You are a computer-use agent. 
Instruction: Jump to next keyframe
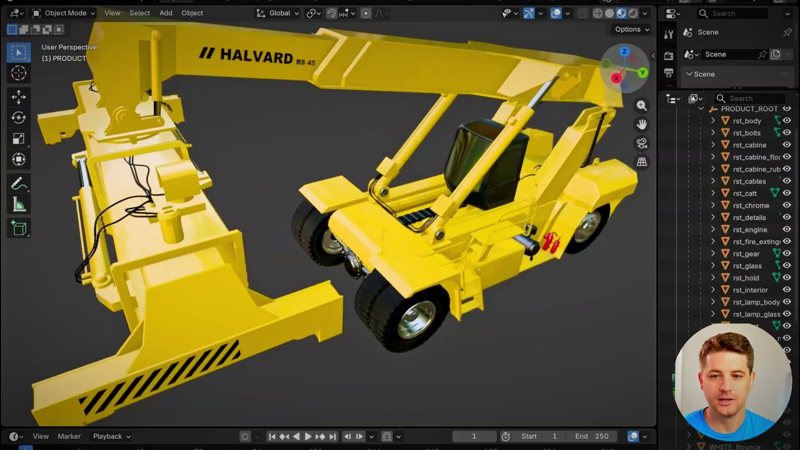320,436
